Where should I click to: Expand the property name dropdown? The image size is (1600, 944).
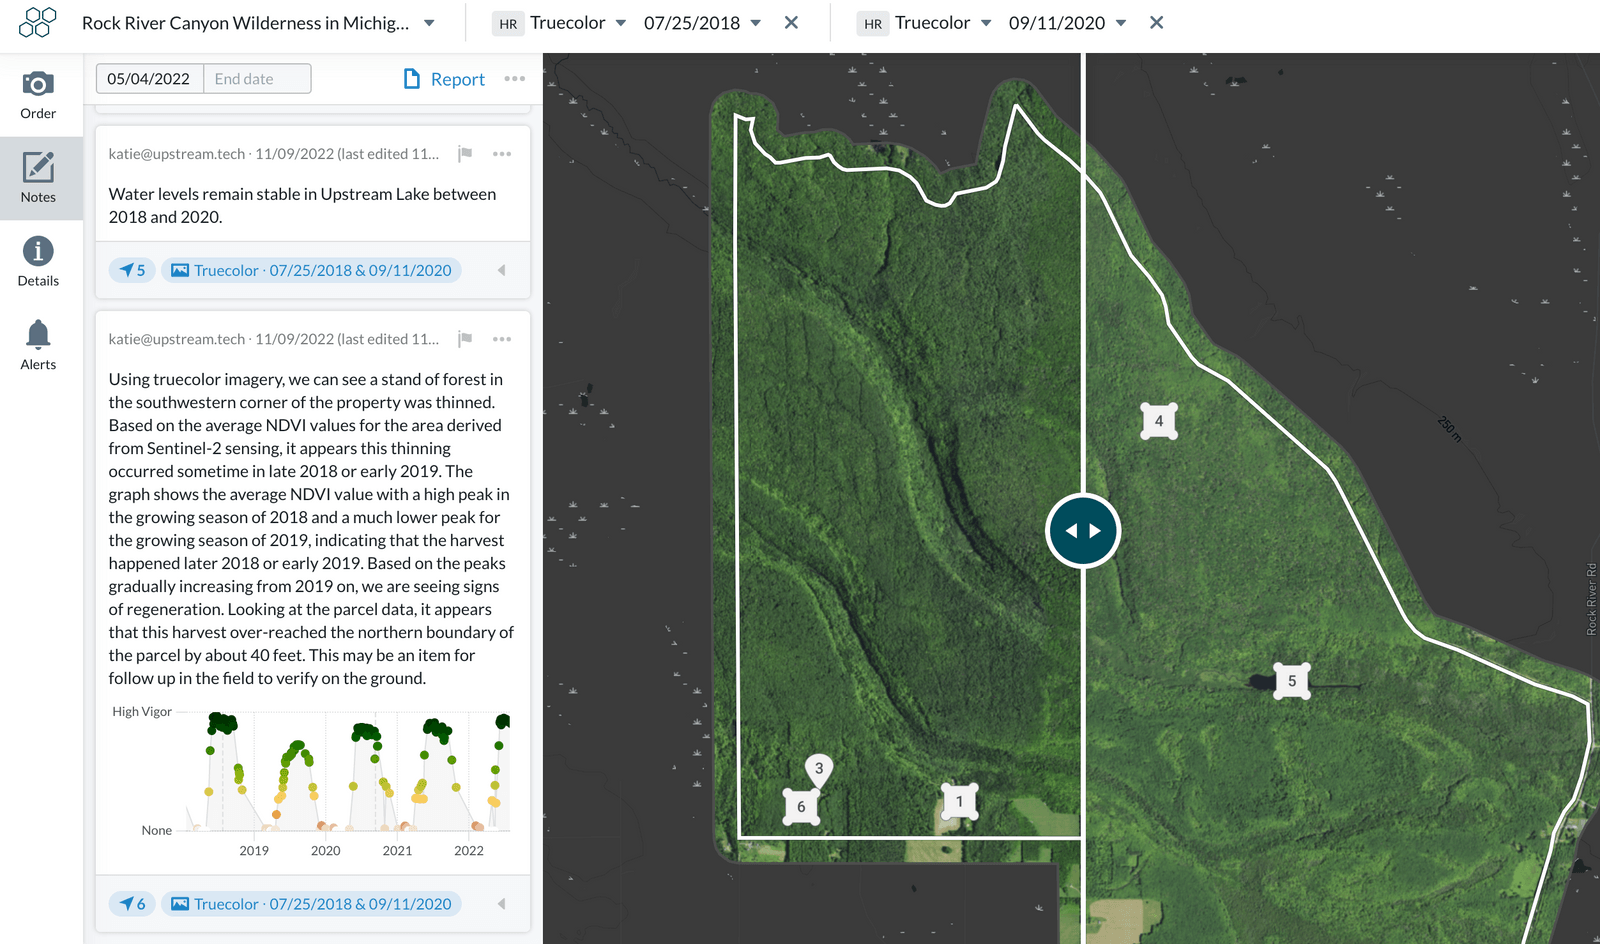coord(429,23)
